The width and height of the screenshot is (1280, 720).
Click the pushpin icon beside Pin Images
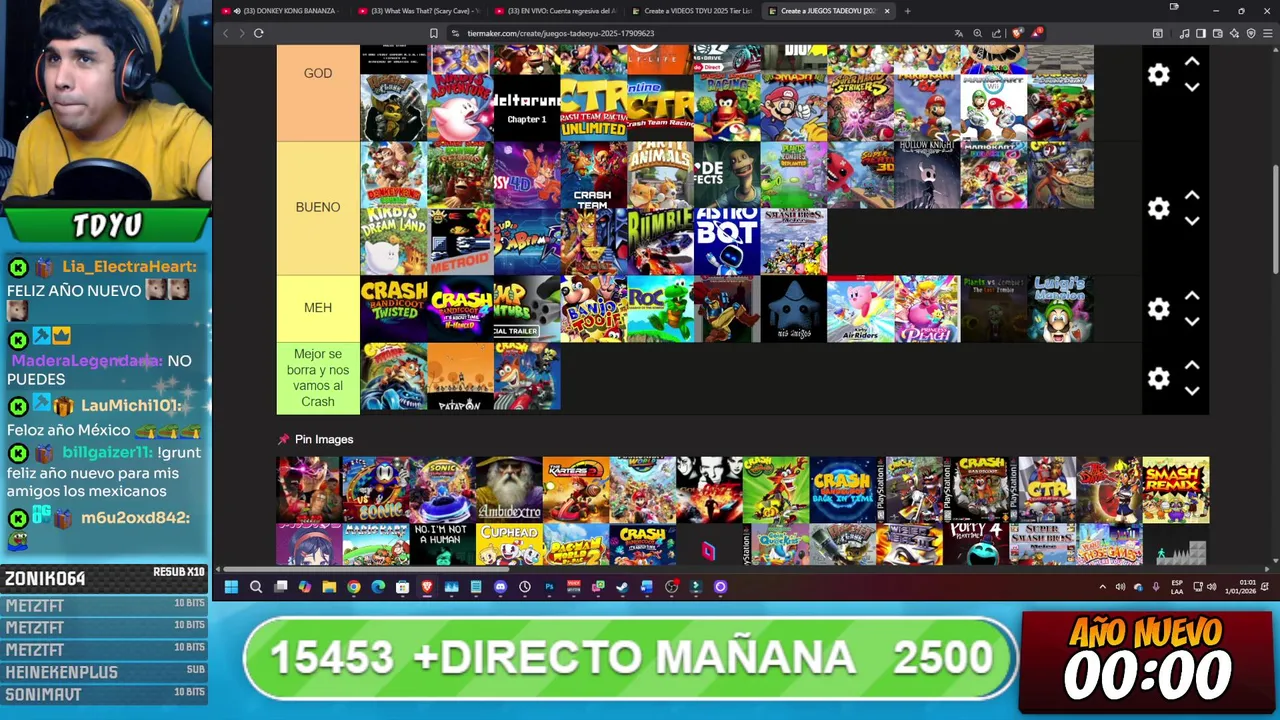(x=283, y=439)
